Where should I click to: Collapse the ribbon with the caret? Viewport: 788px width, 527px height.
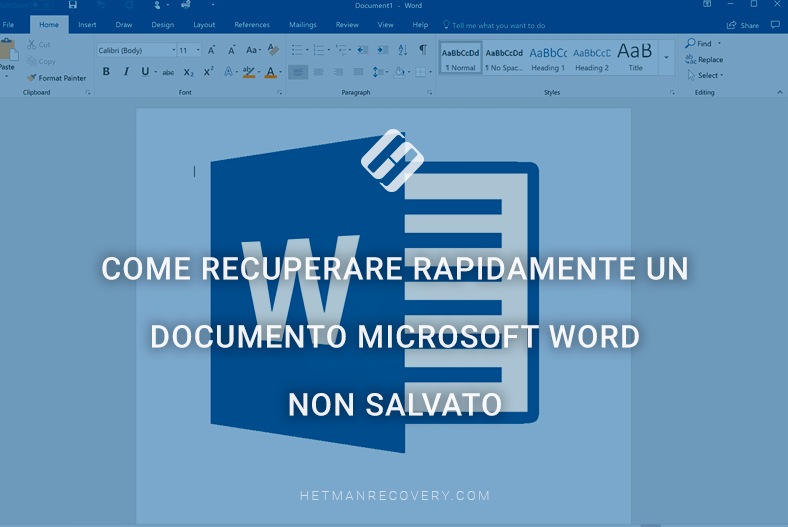(x=779, y=92)
